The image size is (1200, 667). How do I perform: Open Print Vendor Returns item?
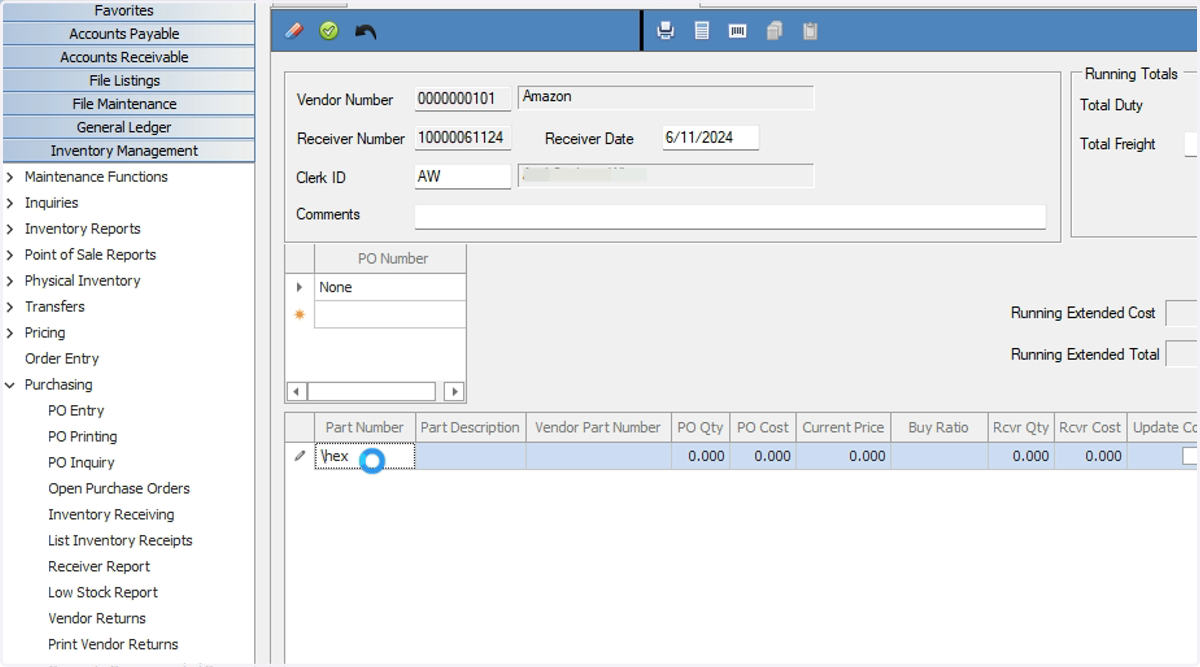113,645
